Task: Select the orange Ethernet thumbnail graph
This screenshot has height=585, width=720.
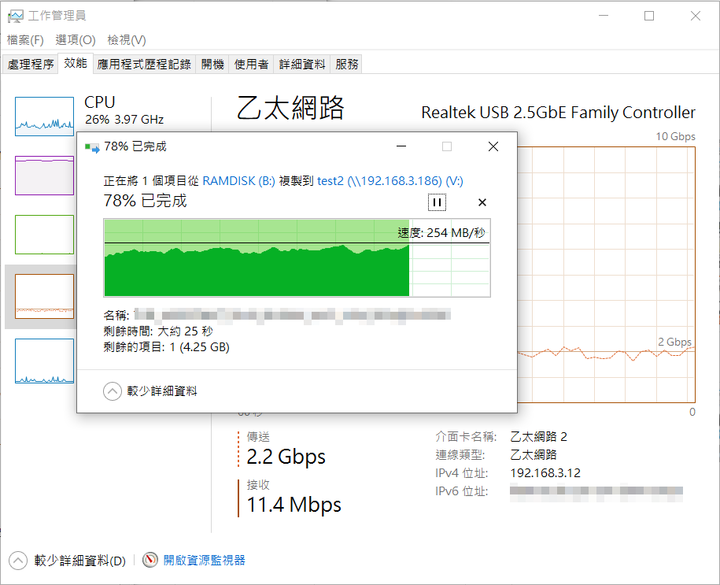Action: (44, 297)
